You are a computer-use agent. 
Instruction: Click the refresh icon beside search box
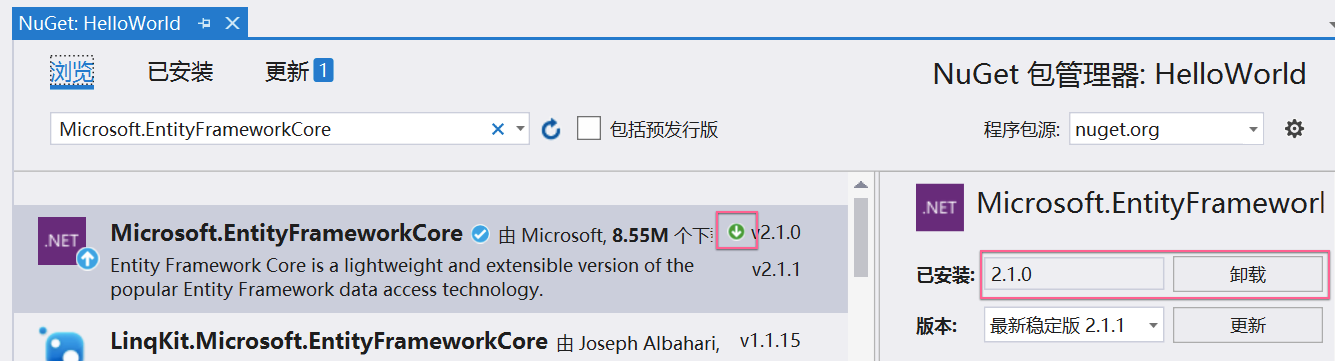[551, 129]
